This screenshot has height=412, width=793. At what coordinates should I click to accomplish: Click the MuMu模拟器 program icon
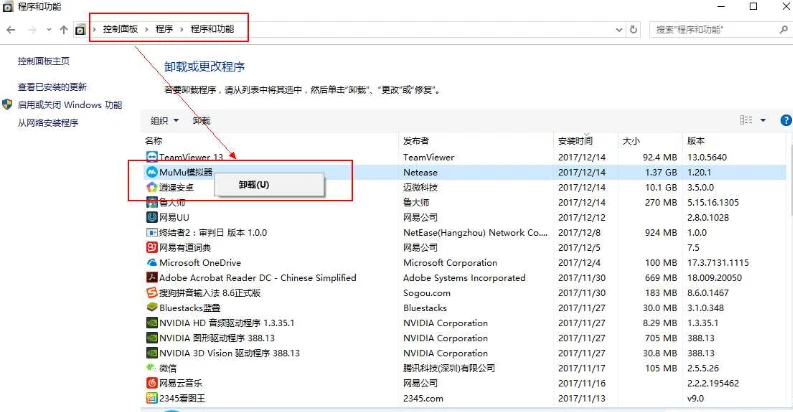click(x=152, y=172)
